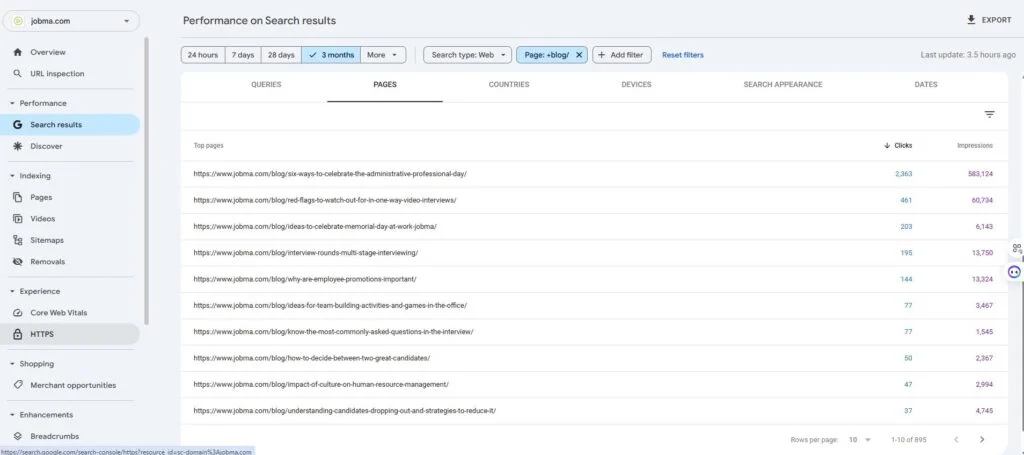
Task: Click the Reset filters link
Action: pos(683,55)
